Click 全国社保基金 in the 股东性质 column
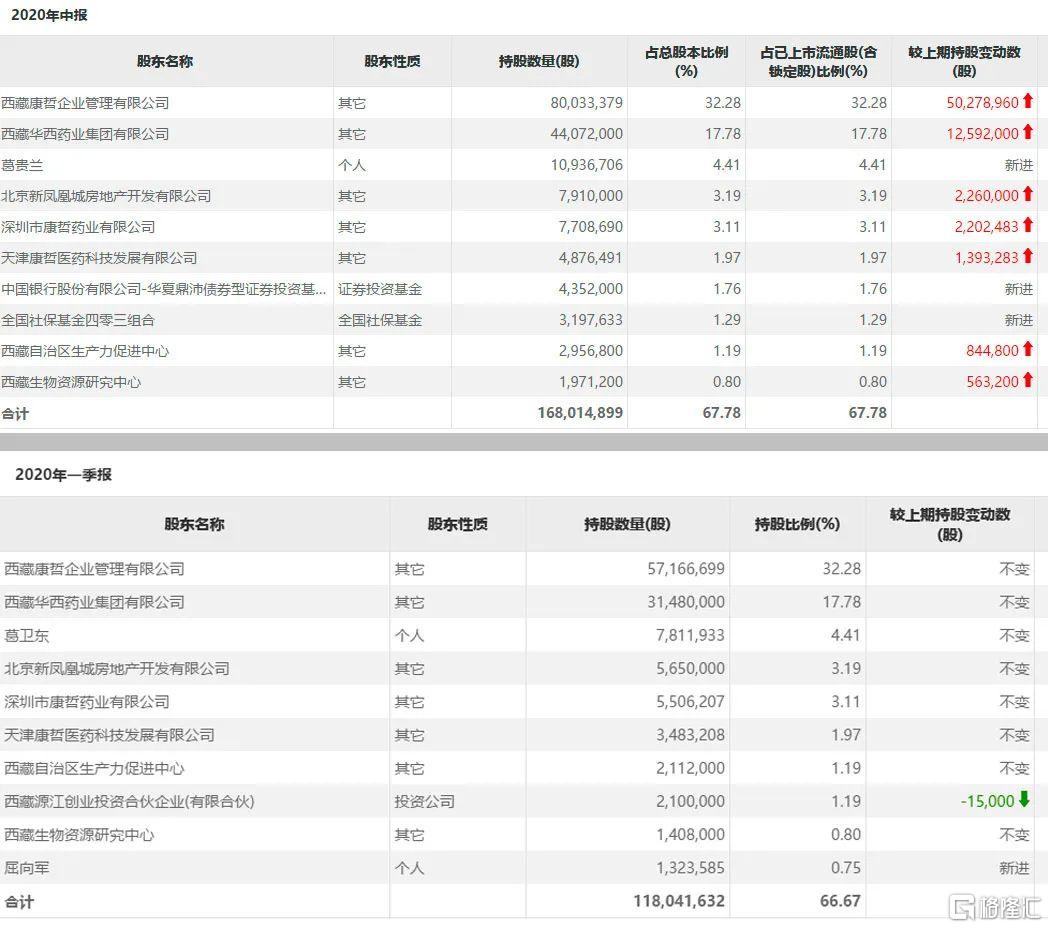Image resolution: width=1048 pixels, height=928 pixels. tap(380, 320)
